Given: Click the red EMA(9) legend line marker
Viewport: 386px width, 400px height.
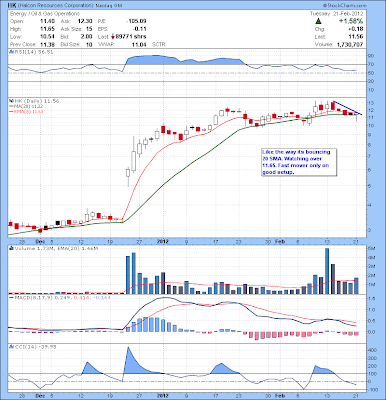Looking at the screenshot, I should (11, 111).
